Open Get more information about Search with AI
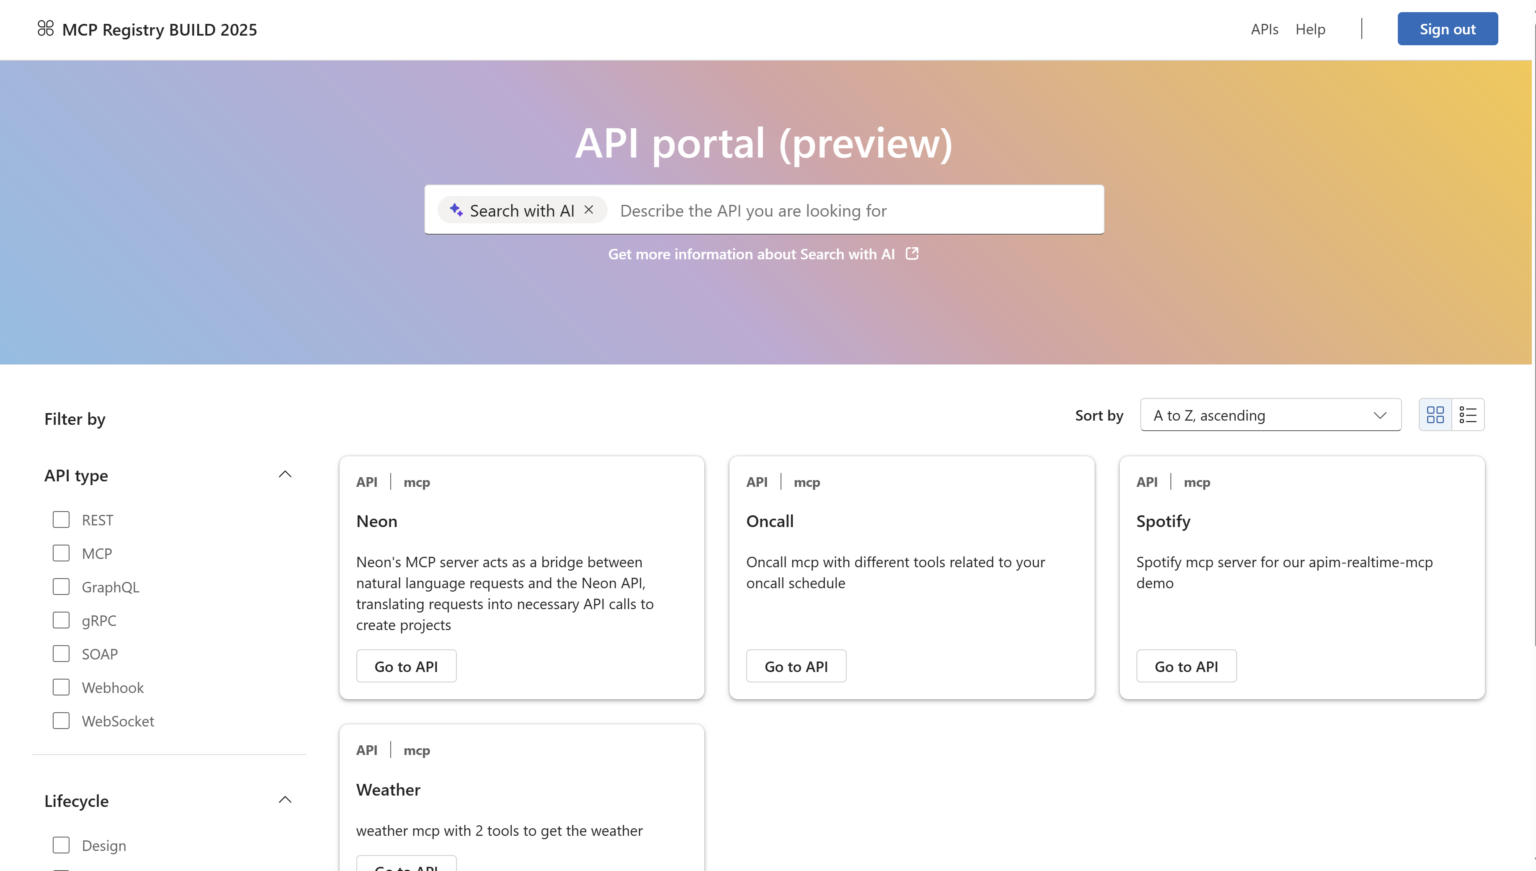The width and height of the screenshot is (1536, 871). click(750, 254)
